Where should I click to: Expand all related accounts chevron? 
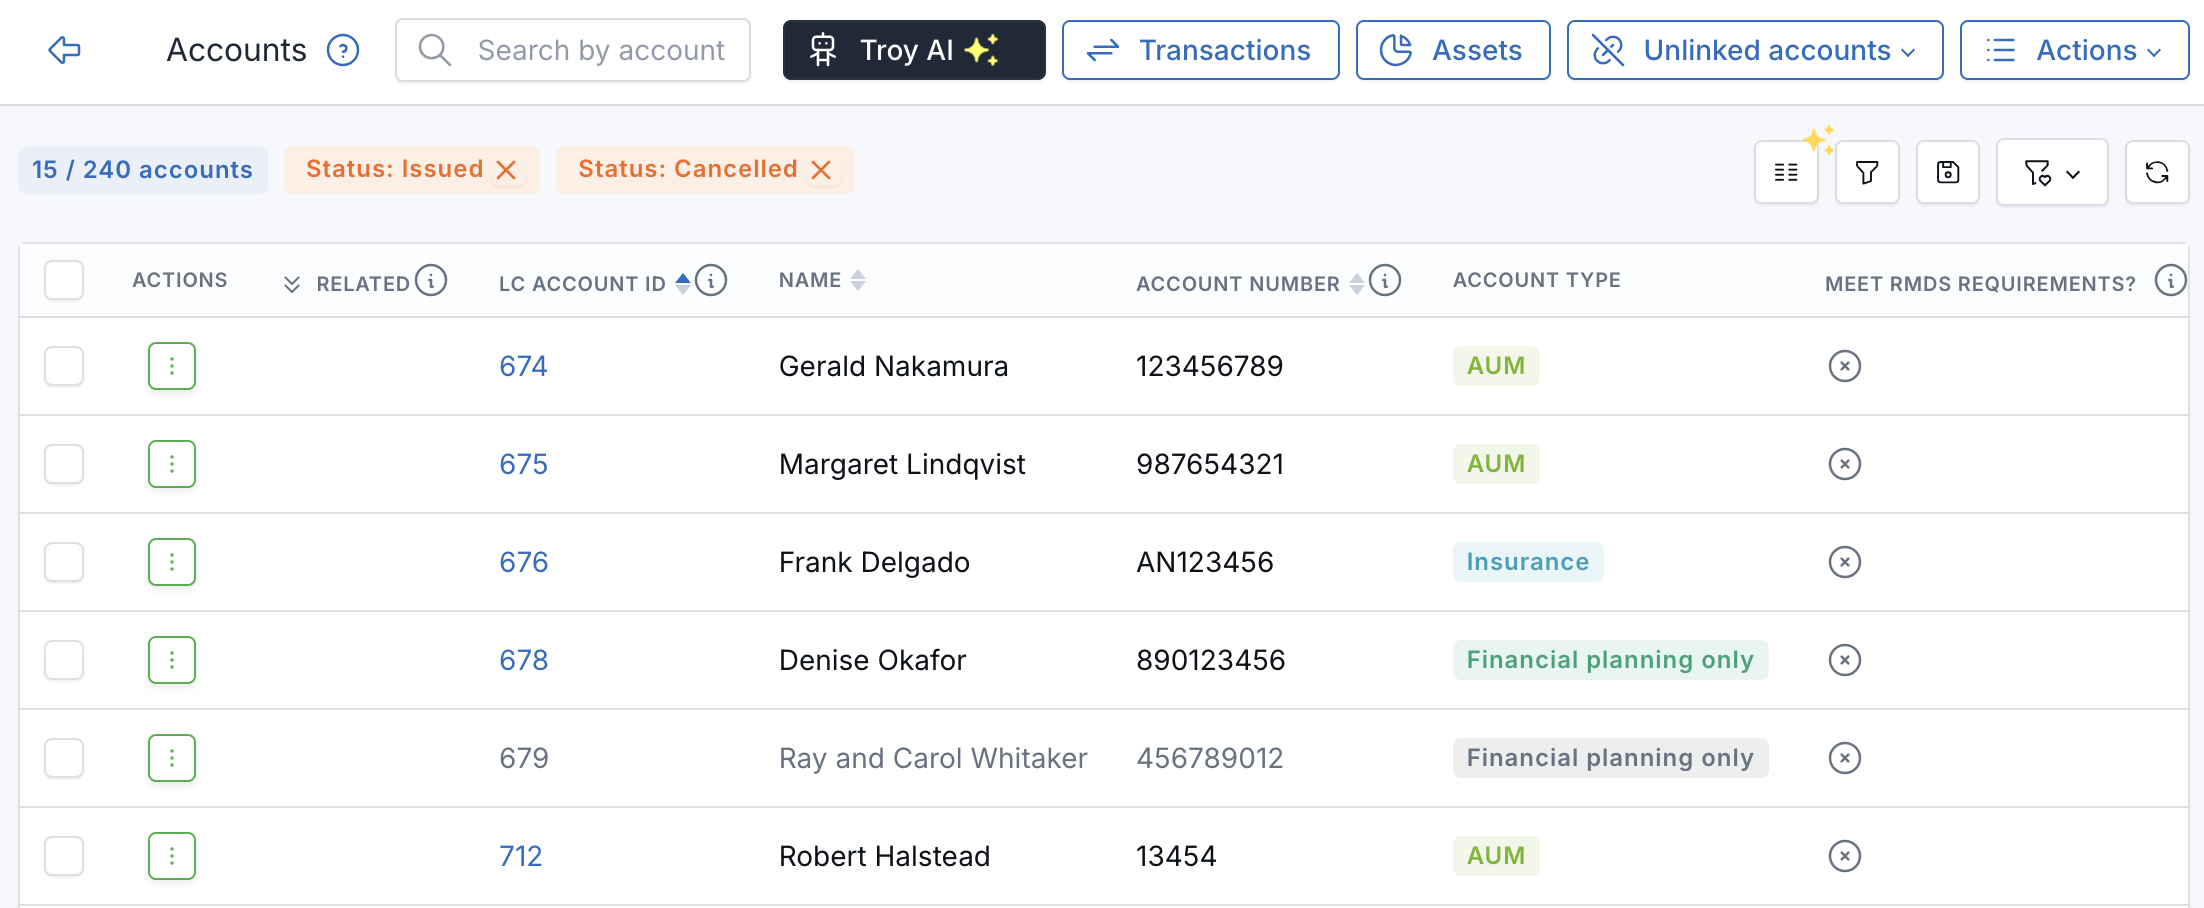292,284
